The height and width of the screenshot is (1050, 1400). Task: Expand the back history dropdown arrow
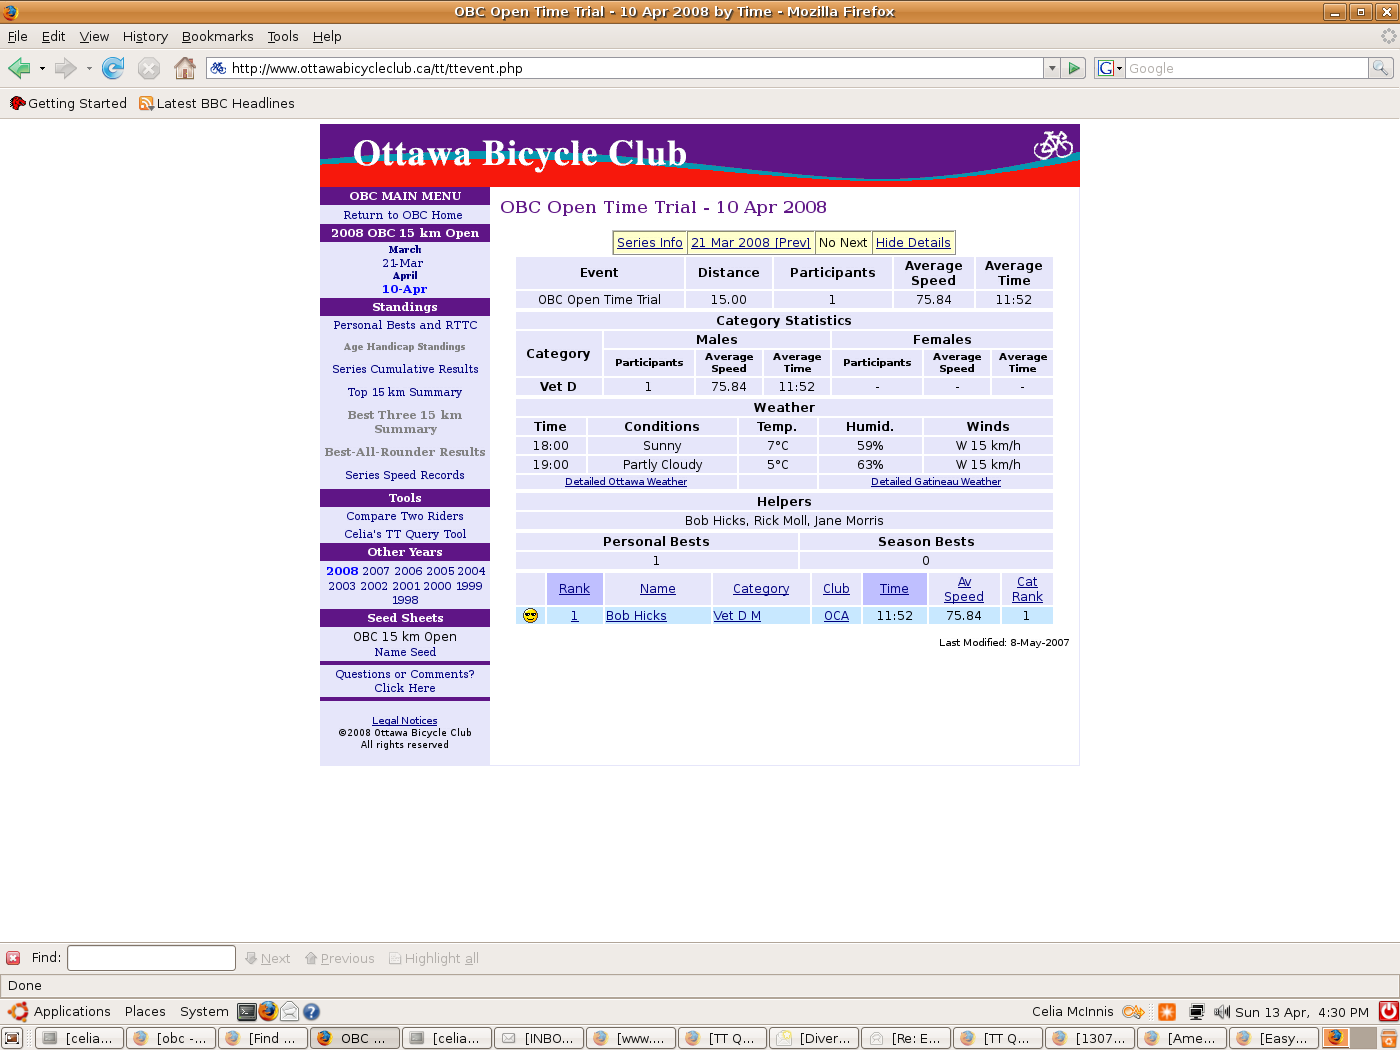coord(42,68)
